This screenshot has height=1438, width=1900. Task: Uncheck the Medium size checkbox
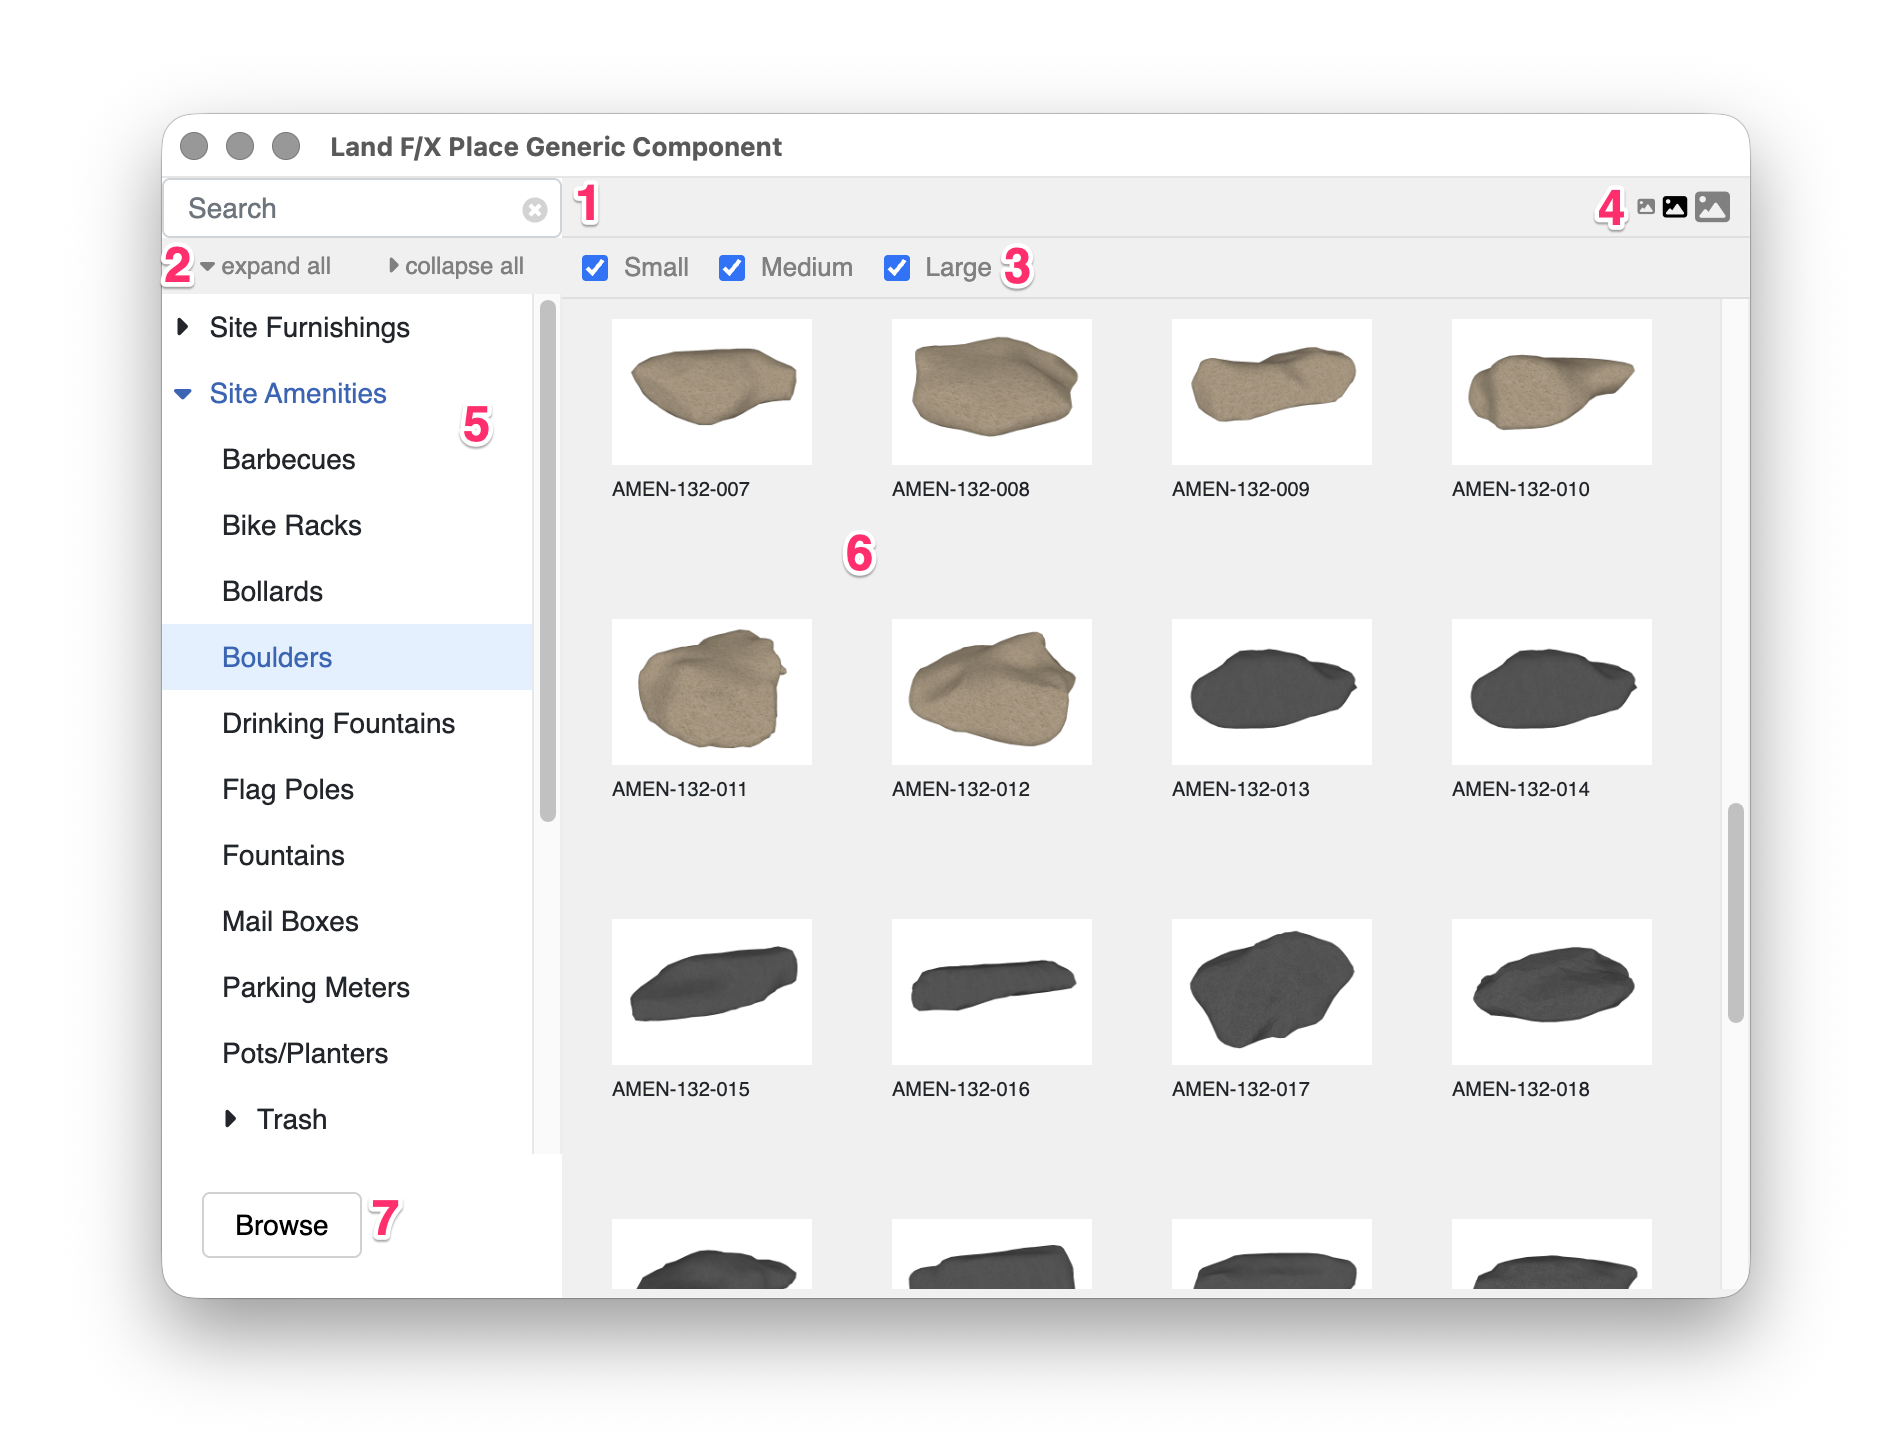[732, 268]
